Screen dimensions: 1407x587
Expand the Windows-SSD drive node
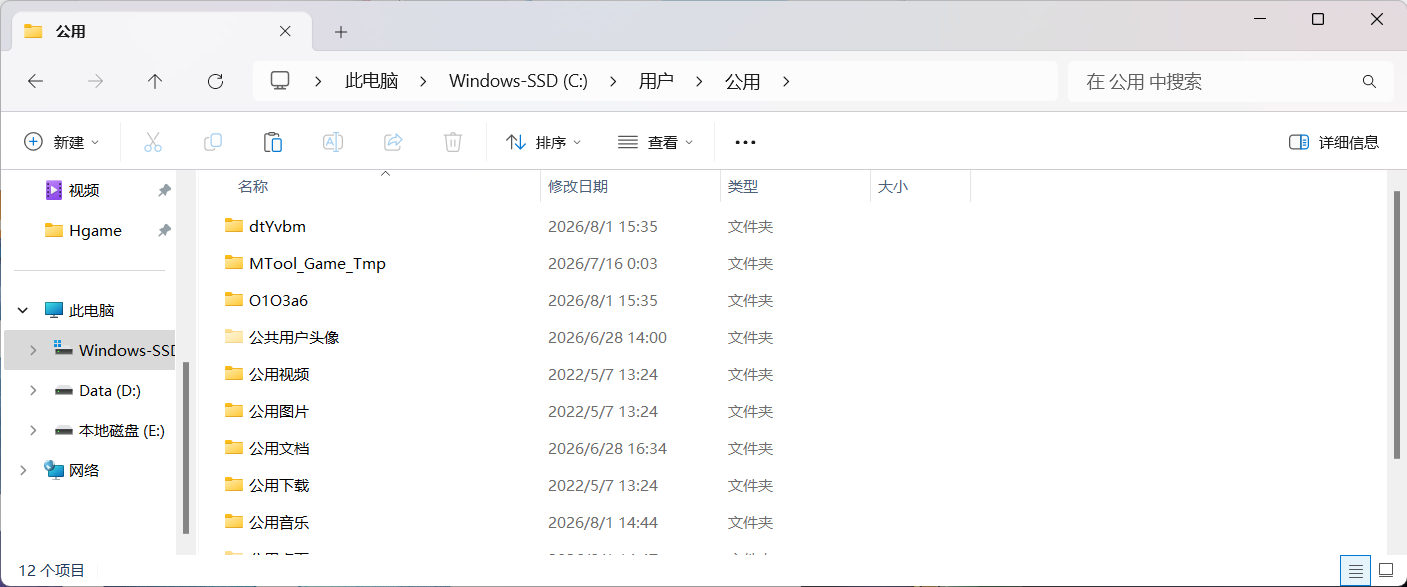[33, 350]
